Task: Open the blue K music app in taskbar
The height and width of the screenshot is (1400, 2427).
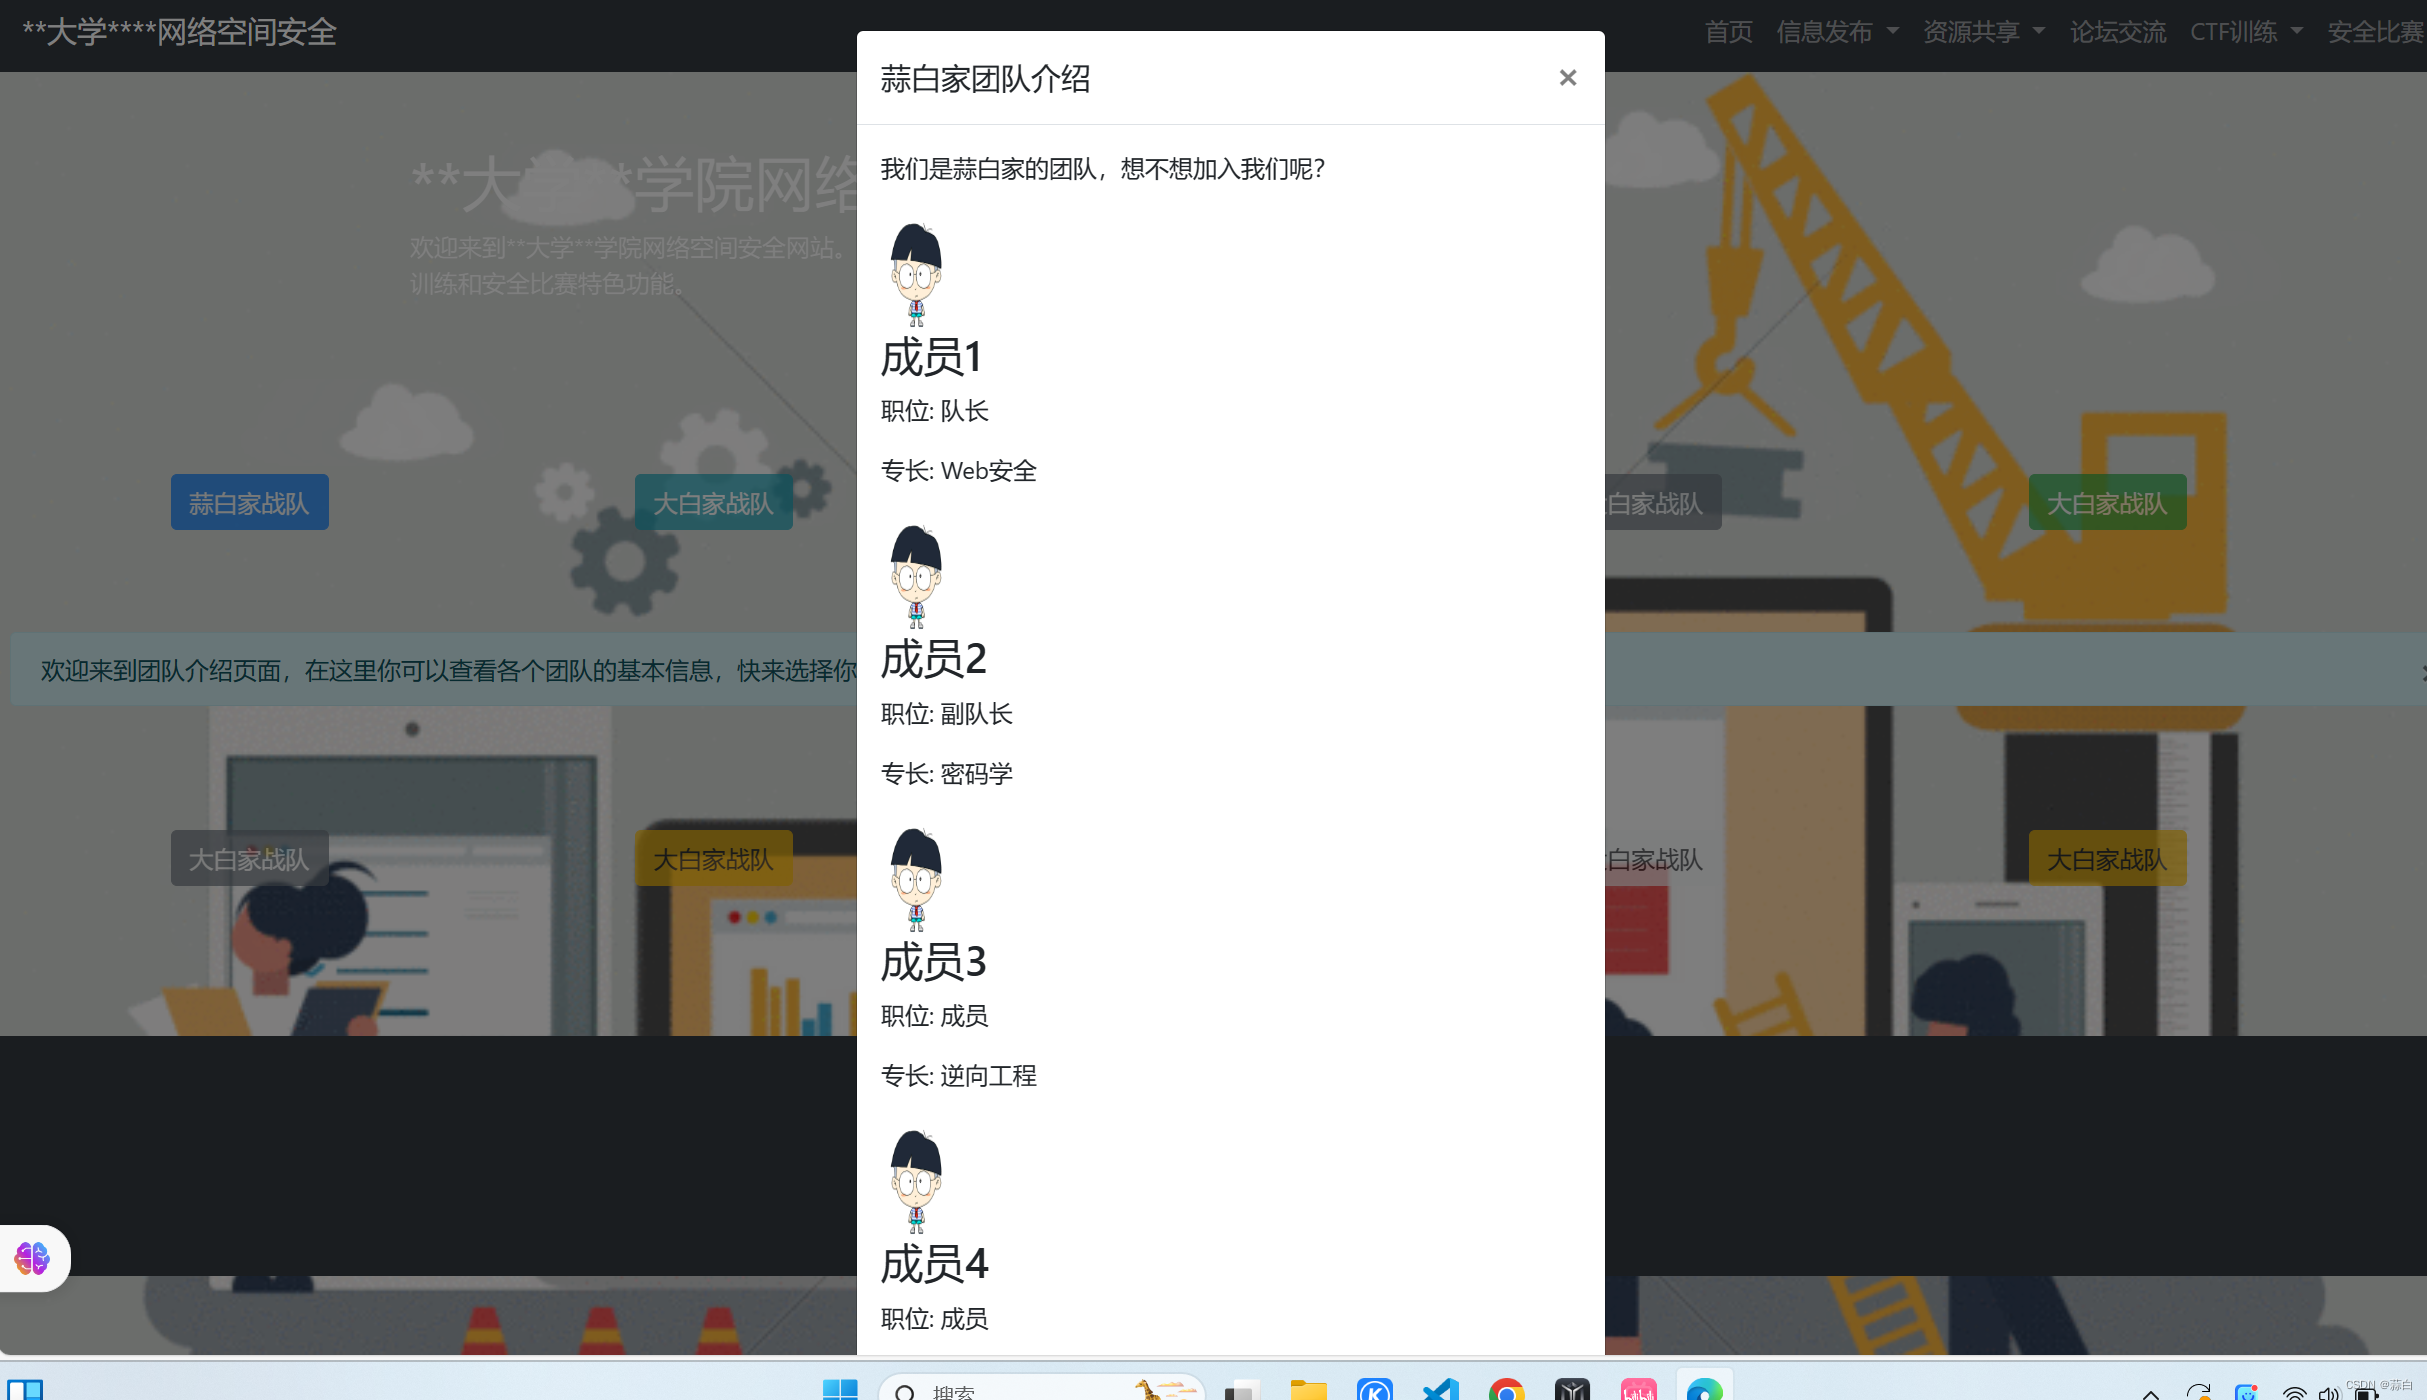Action: coord(1375,1390)
